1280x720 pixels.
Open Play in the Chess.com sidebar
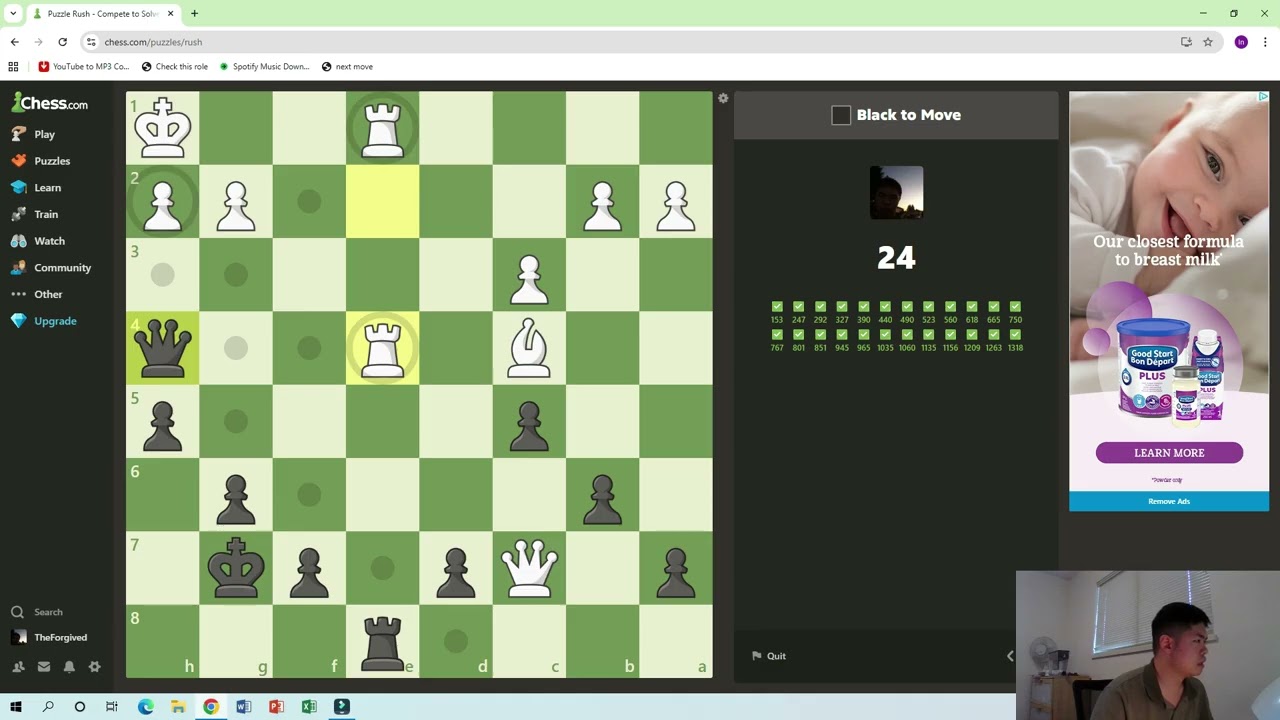[x=33, y=134]
